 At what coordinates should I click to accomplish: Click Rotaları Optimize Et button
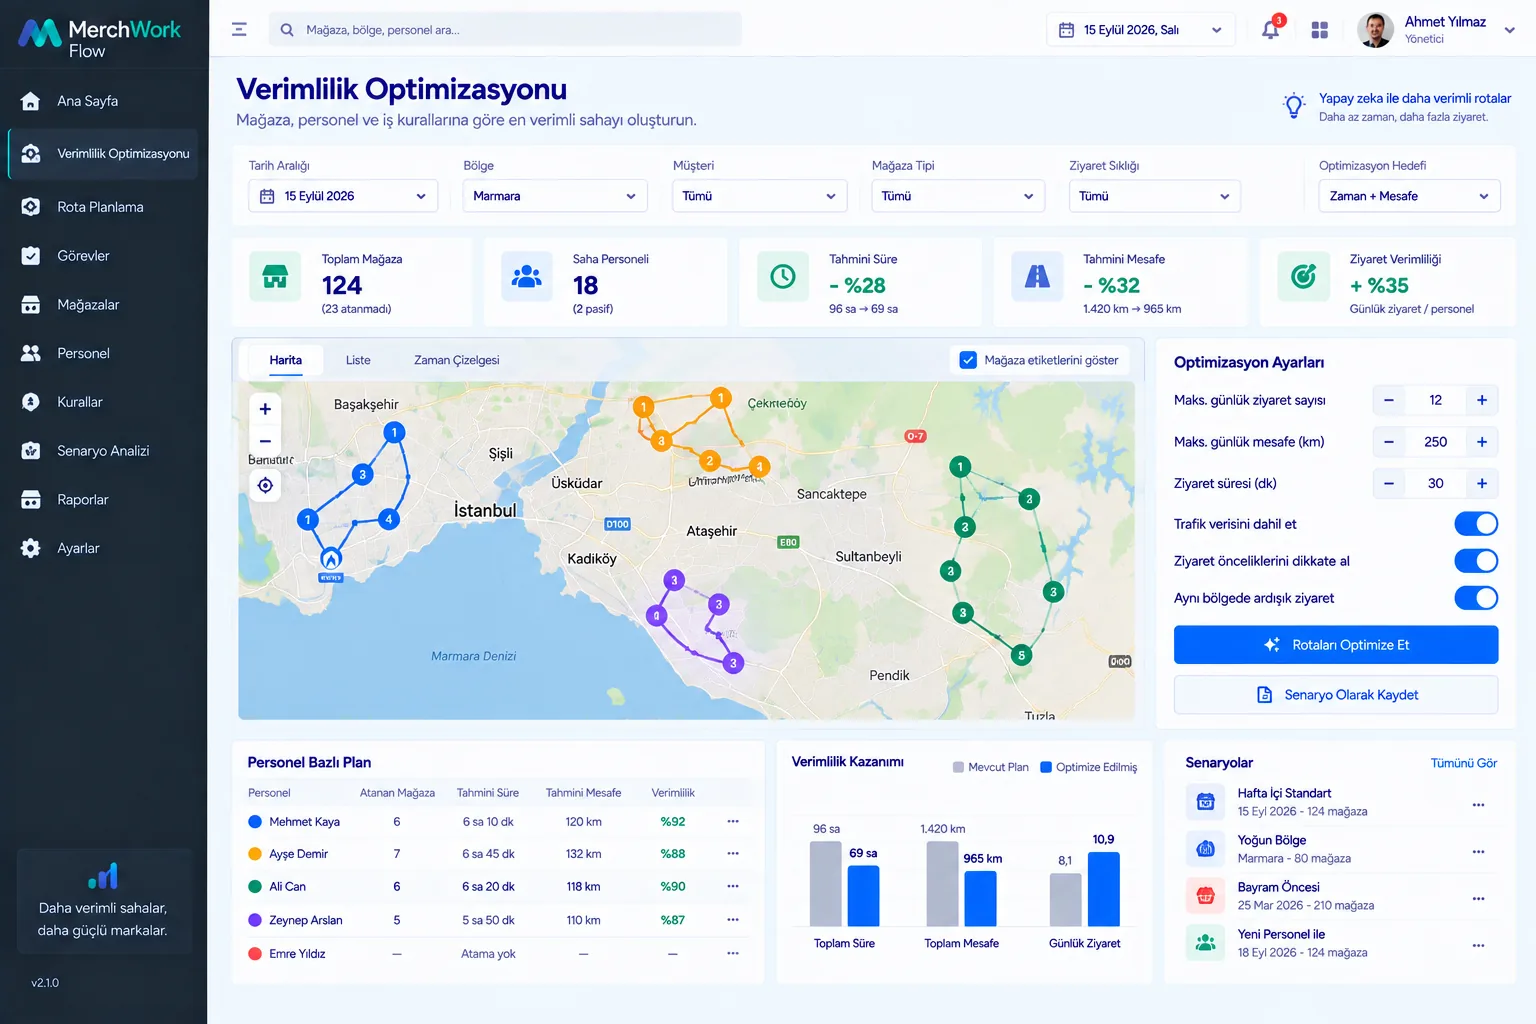tap(1336, 645)
